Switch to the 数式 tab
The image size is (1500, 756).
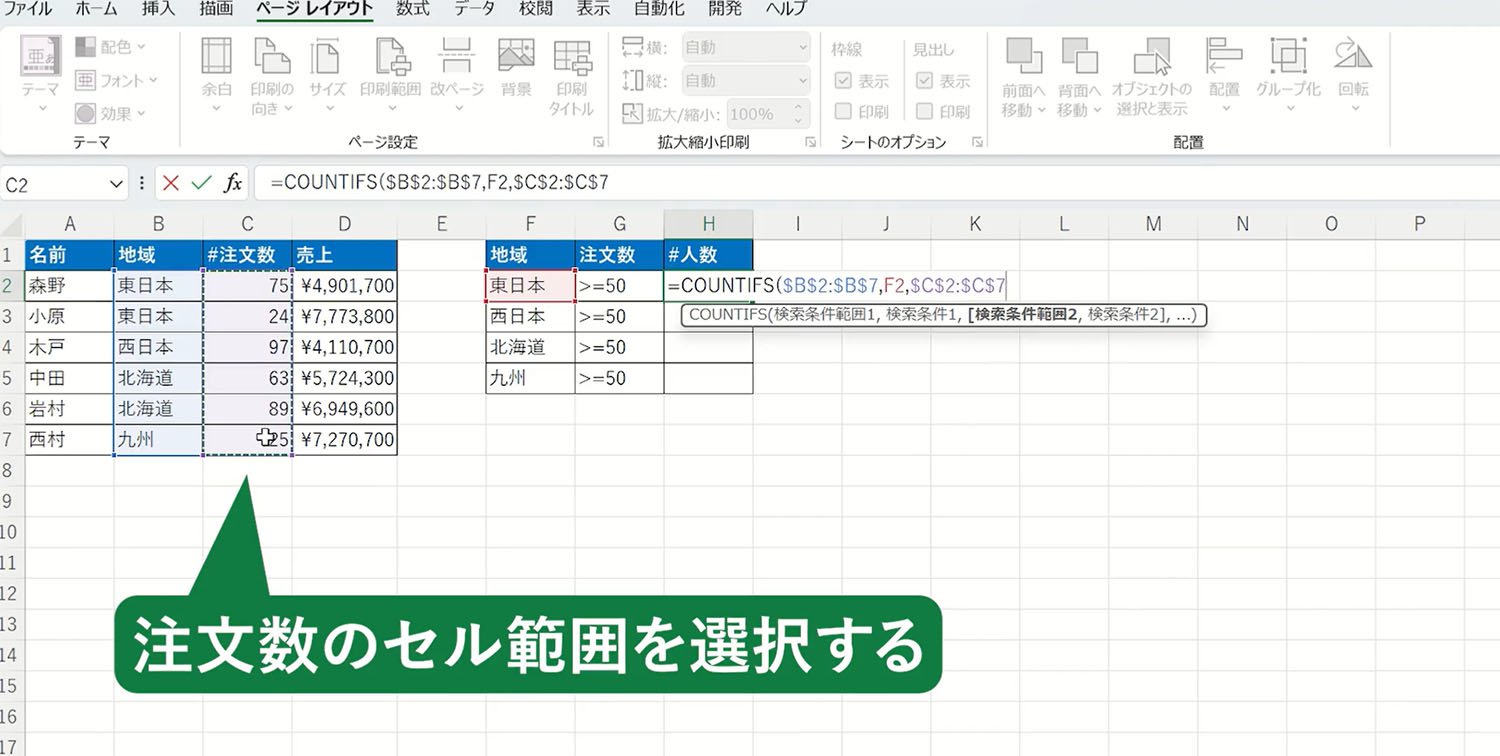[x=413, y=9]
